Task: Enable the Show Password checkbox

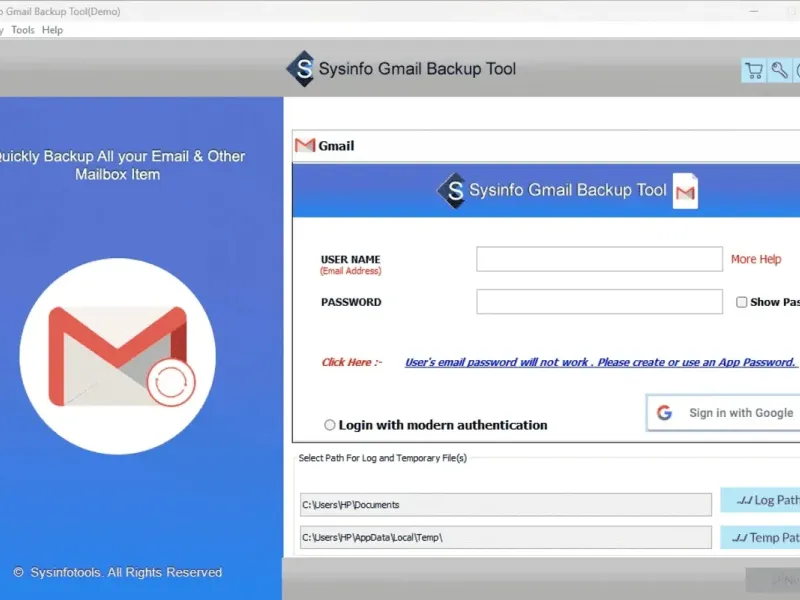Action: pyautogui.click(x=741, y=302)
